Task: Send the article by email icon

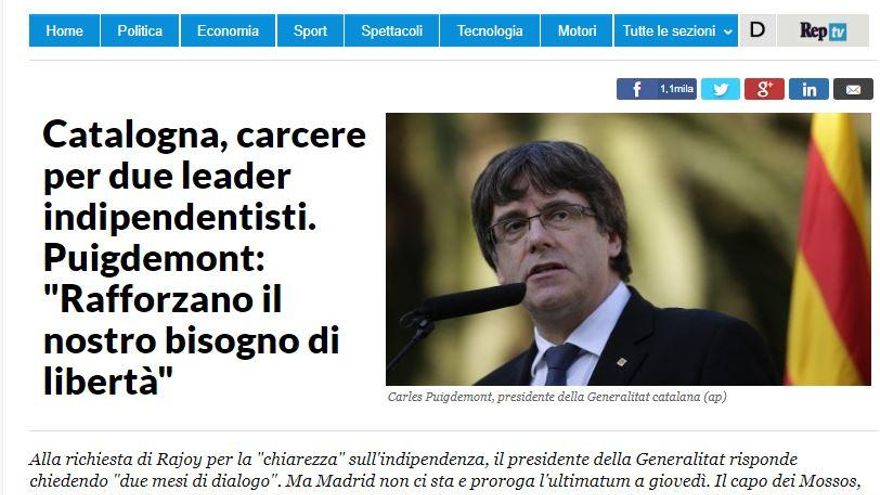Action: [852, 89]
